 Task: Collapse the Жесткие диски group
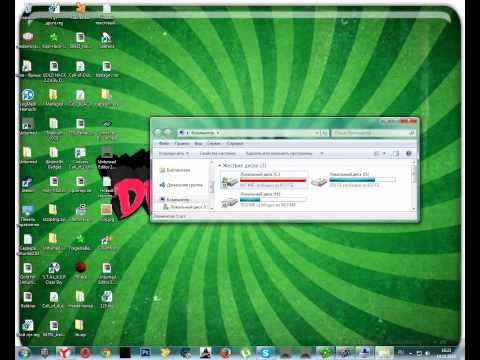coord(220,165)
